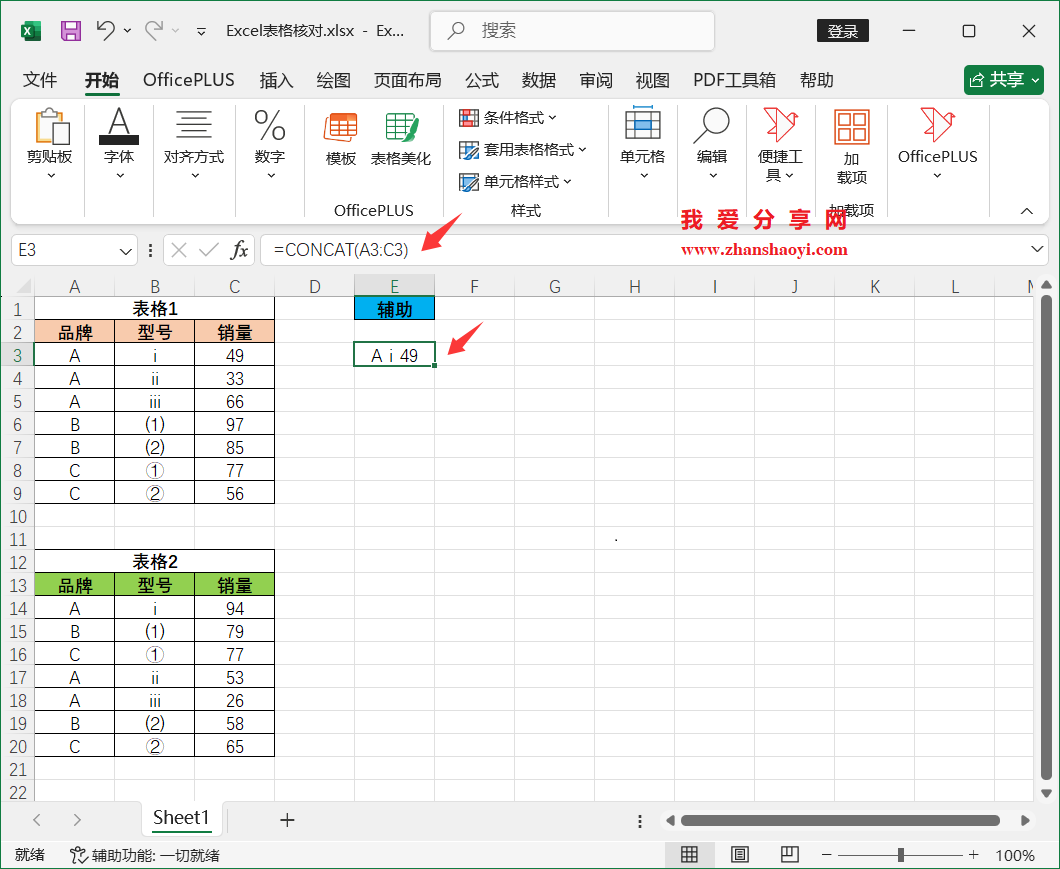Click the Undo arrow icon
The width and height of the screenshot is (1060, 869).
(105, 30)
